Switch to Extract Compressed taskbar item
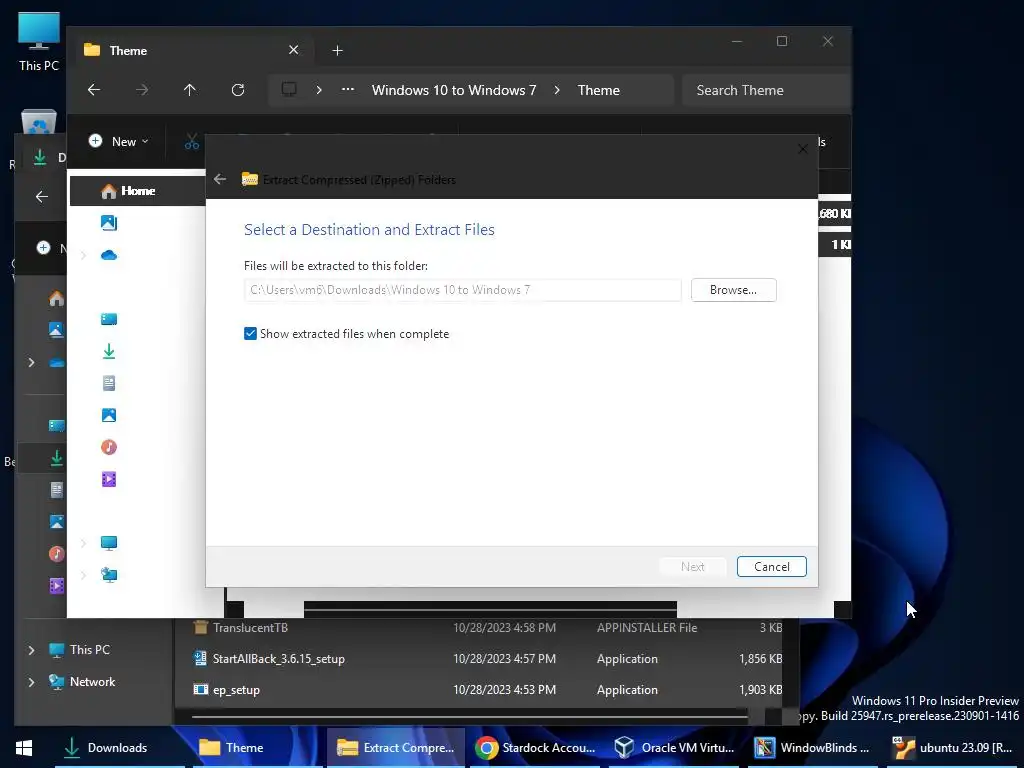The image size is (1024, 768). (x=396, y=748)
